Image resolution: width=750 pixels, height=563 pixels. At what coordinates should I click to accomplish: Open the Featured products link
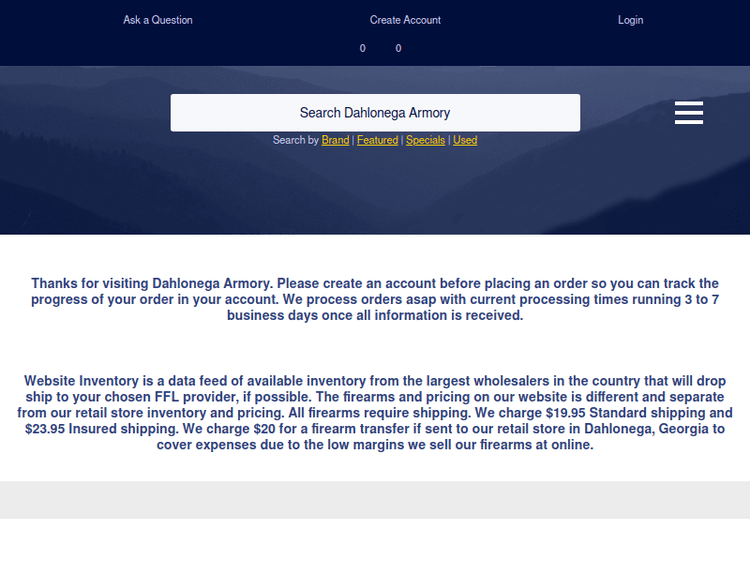point(377,140)
